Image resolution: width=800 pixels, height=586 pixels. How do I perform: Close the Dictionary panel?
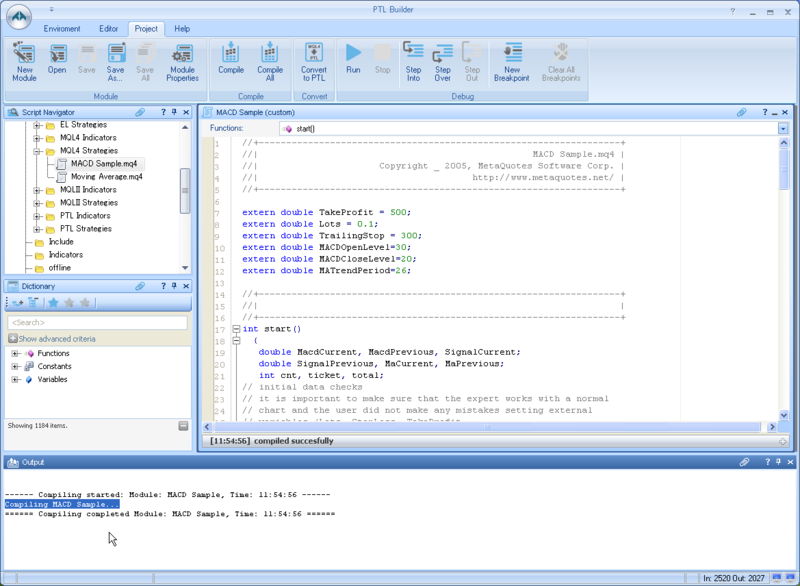(x=186, y=286)
